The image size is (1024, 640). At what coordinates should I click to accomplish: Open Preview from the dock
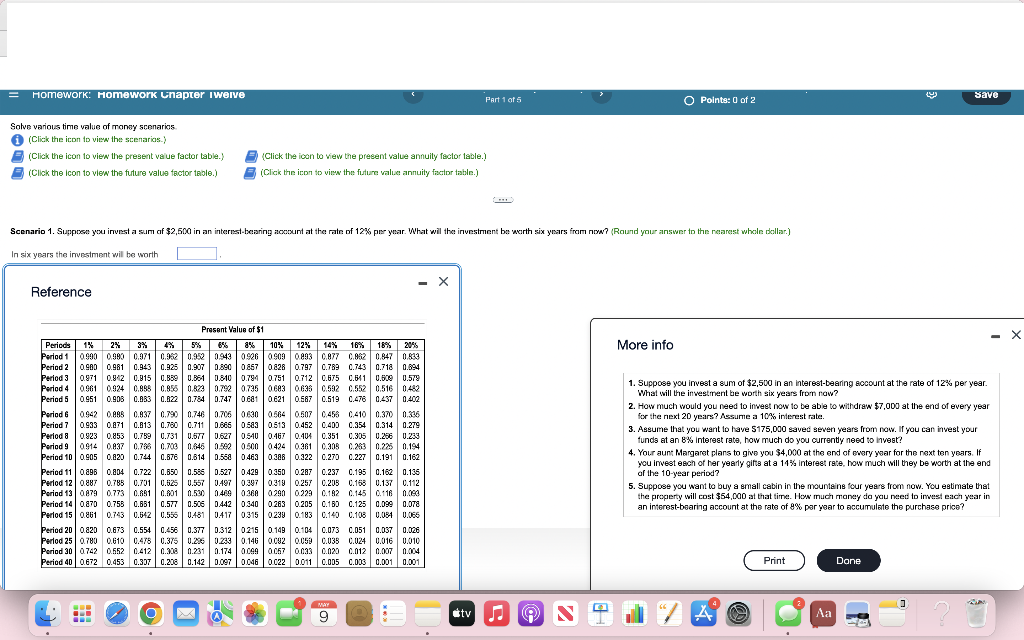(x=857, y=613)
